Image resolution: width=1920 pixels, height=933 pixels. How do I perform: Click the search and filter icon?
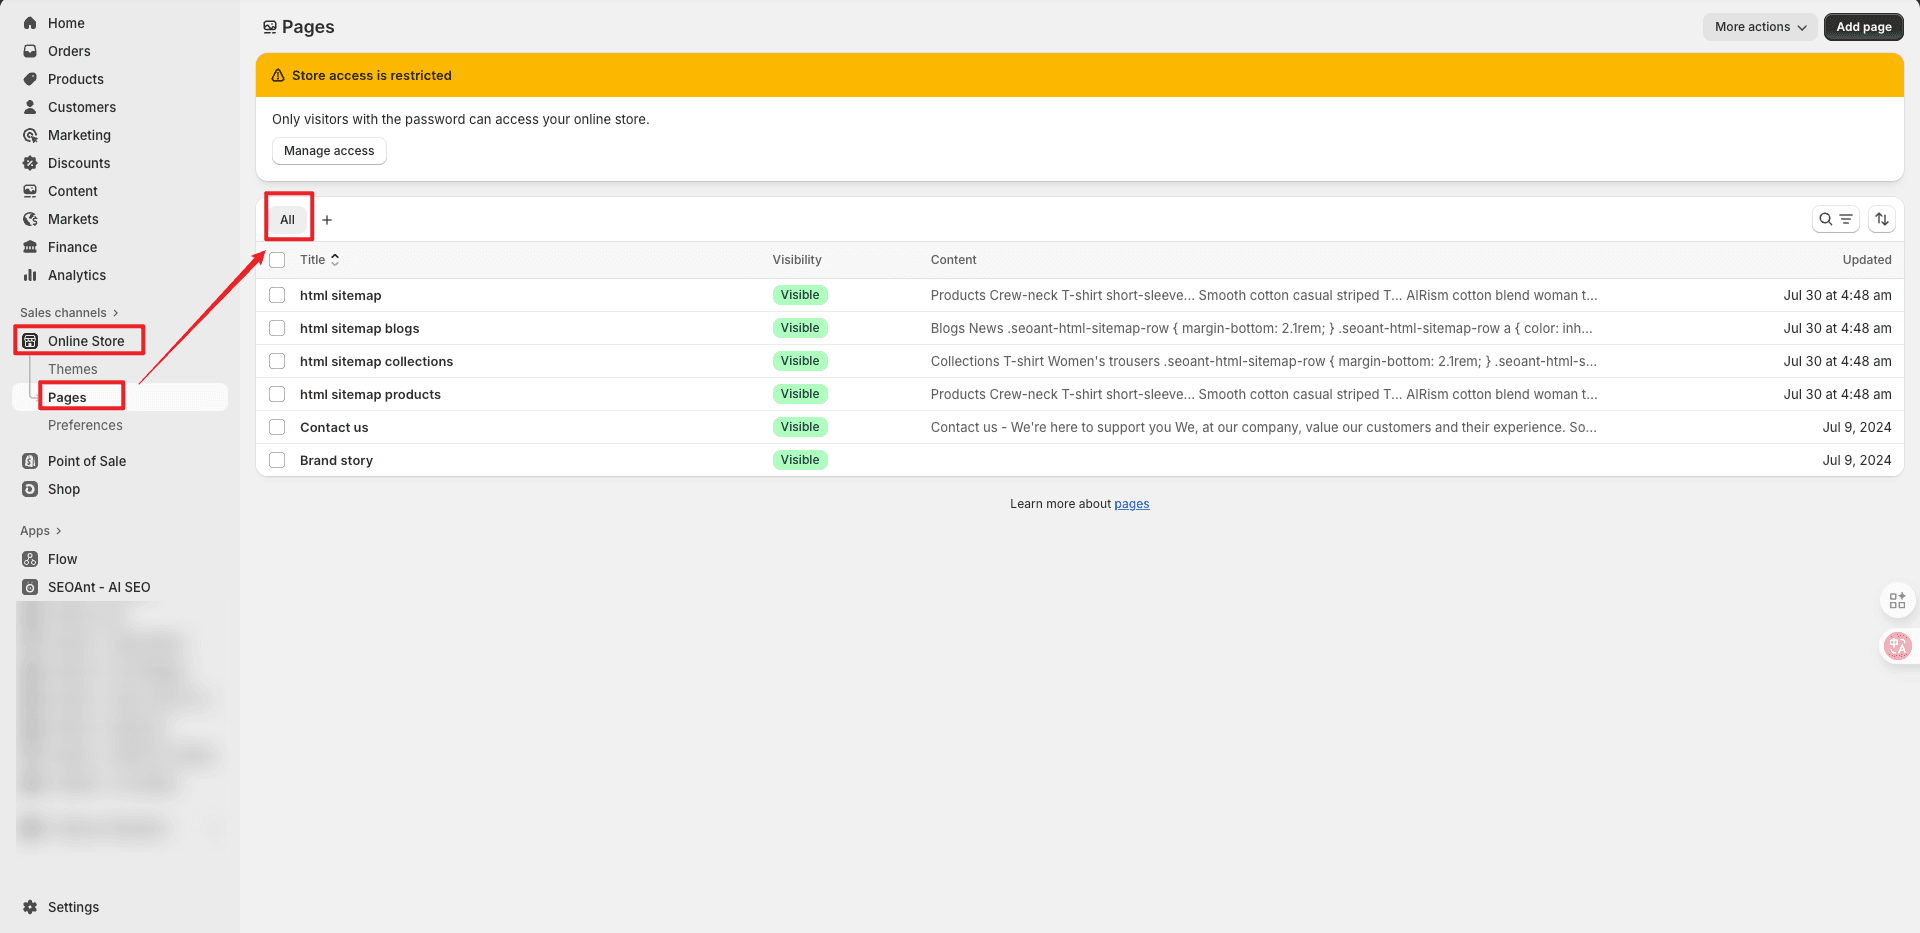(1835, 219)
